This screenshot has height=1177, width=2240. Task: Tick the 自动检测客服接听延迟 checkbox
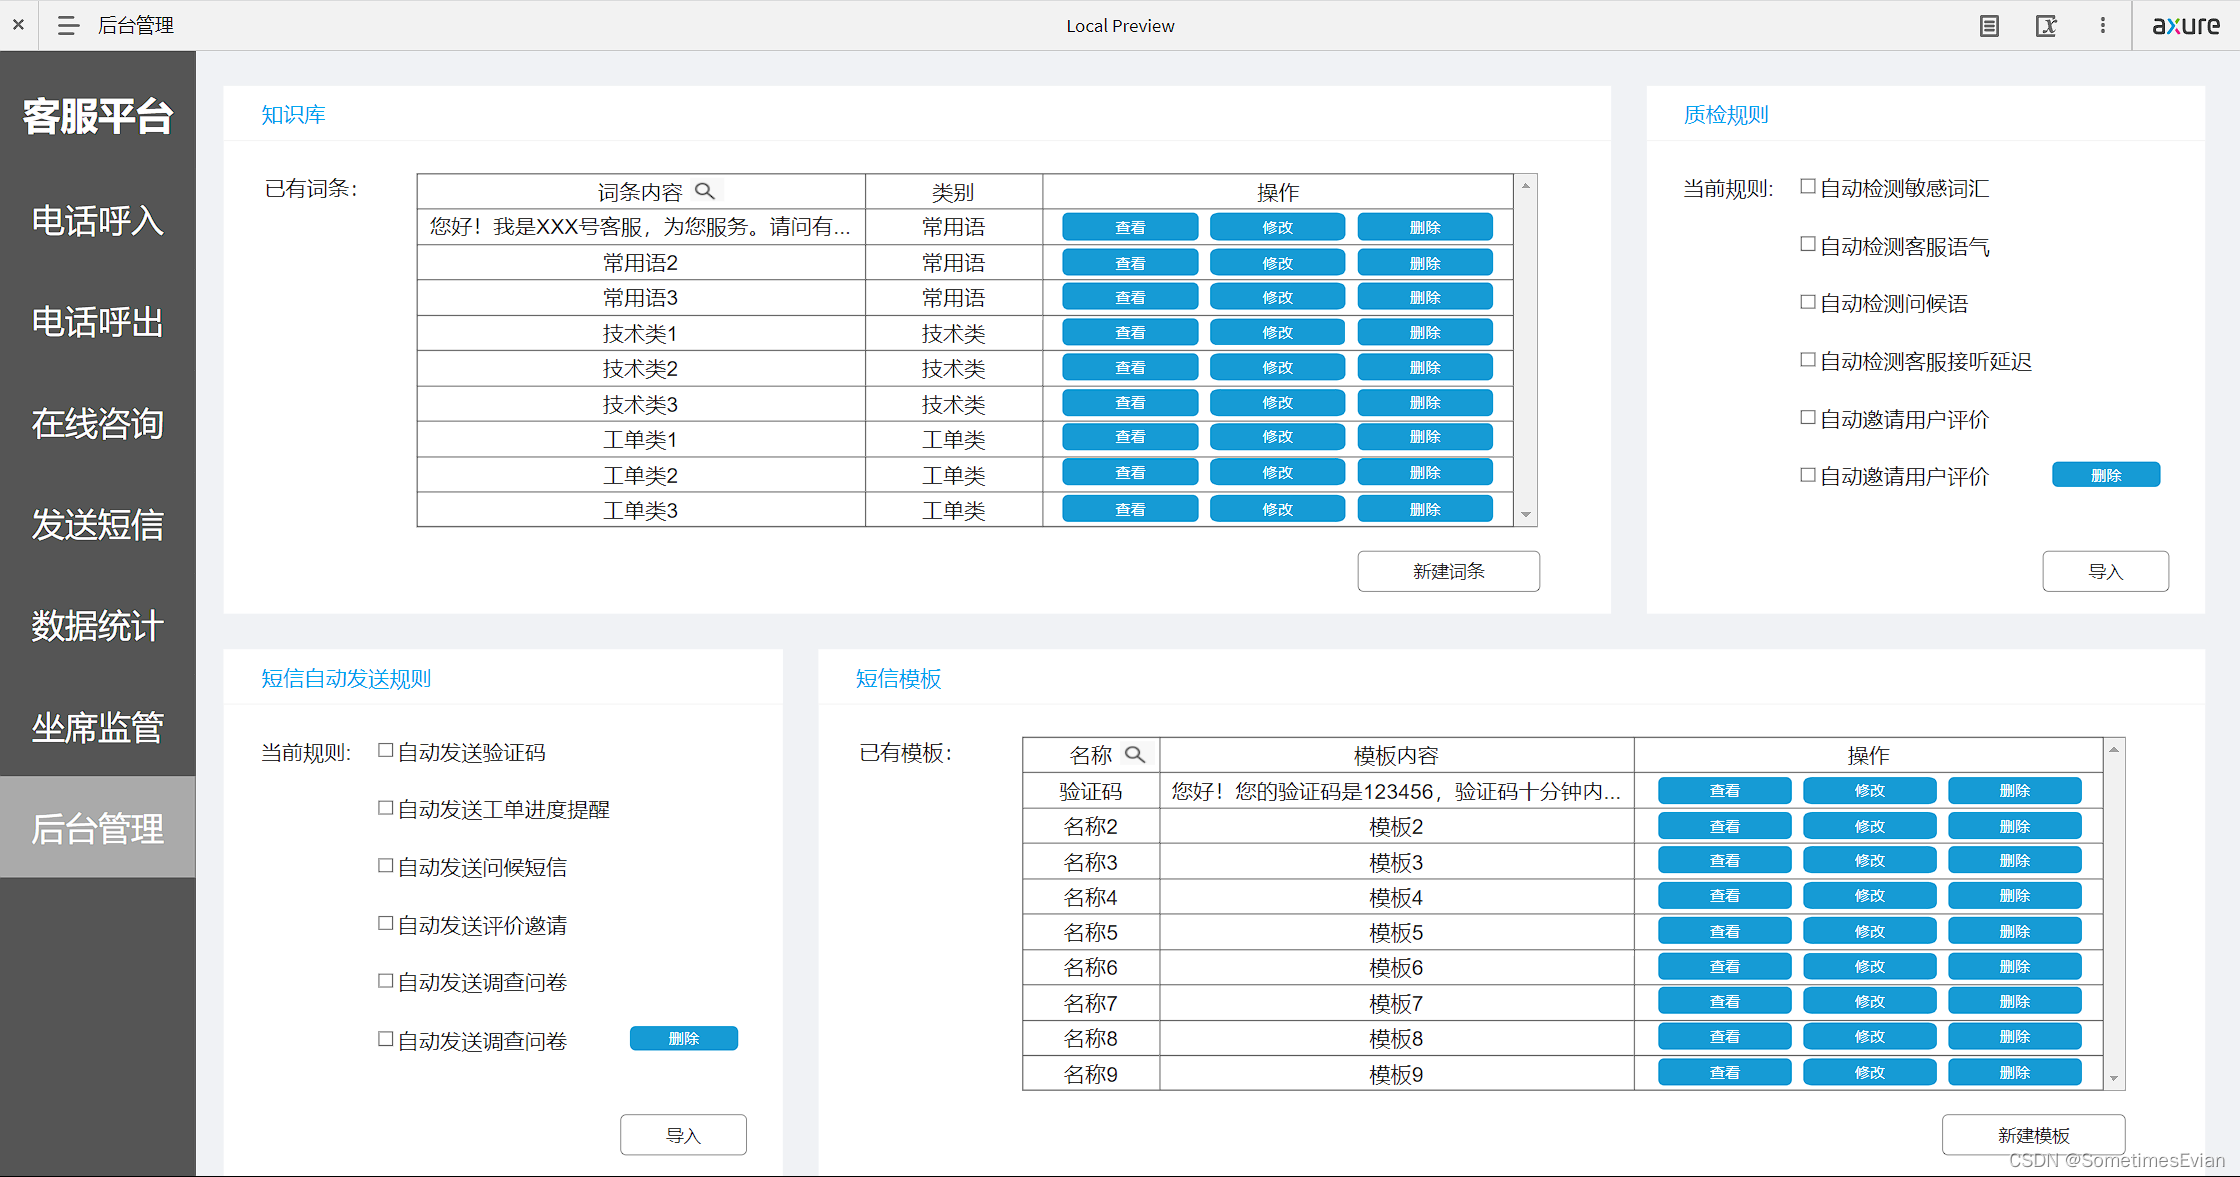click(x=1807, y=359)
